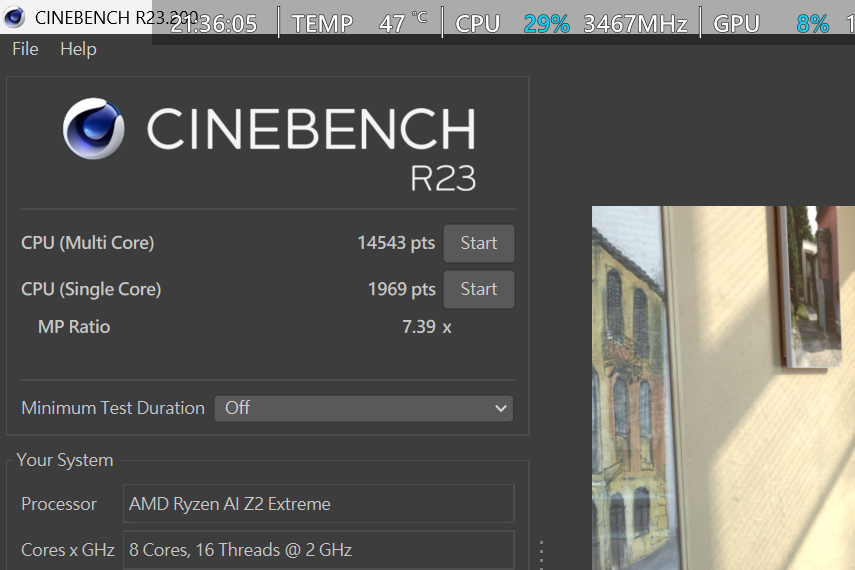Click the Processor name field
The width and height of the screenshot is (855, 570).
click(x=318, y=504)
